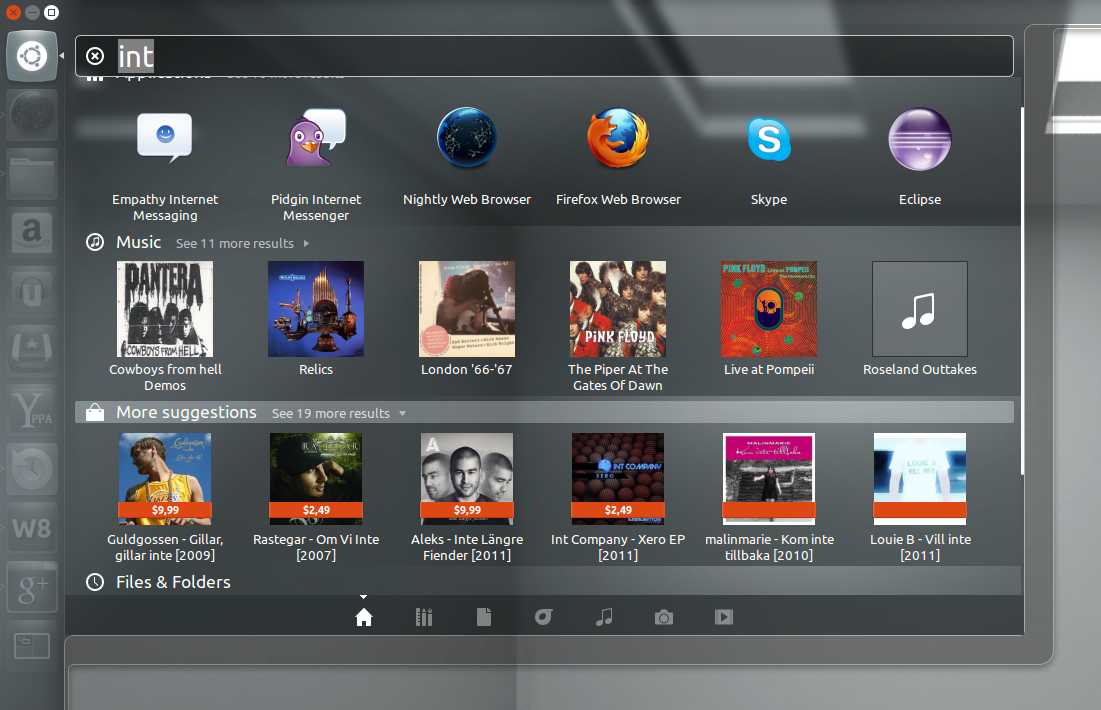
Task: Open Google Plus launcher icon
Action: tap(32, 587)
